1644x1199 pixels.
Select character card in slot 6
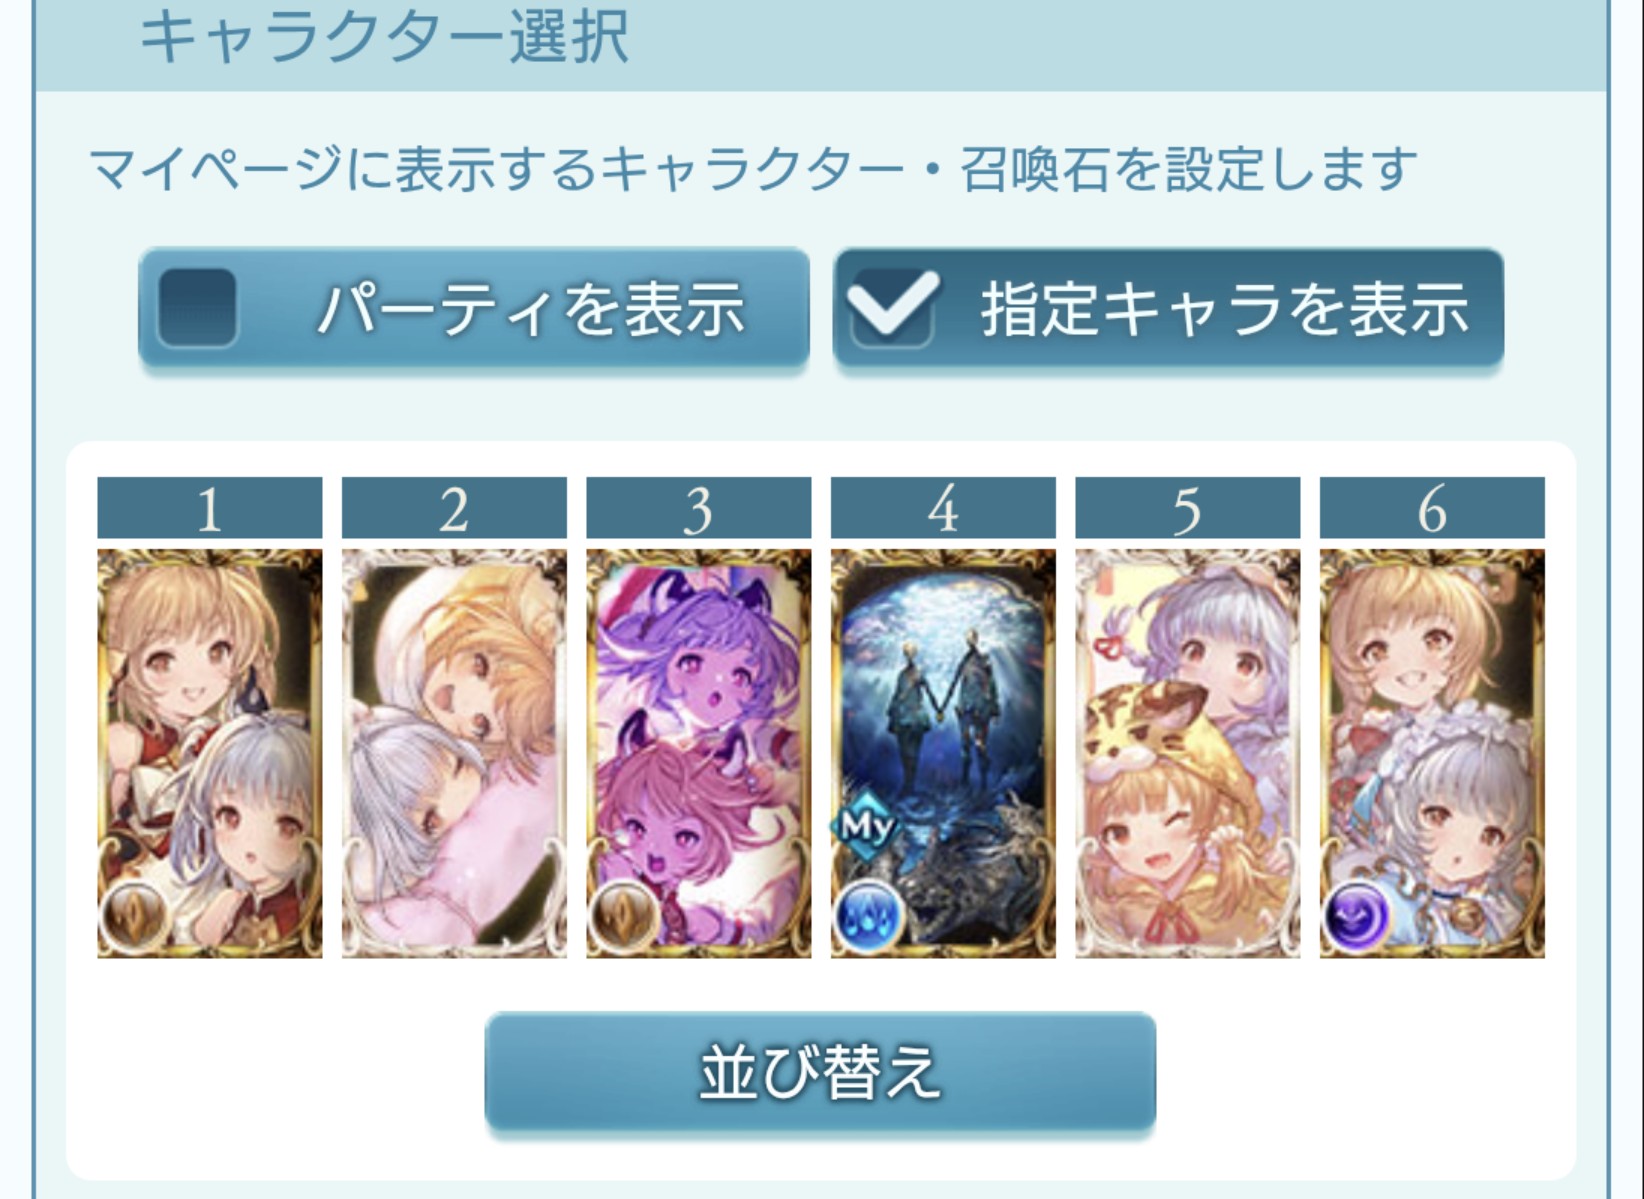pos(1432,753)
